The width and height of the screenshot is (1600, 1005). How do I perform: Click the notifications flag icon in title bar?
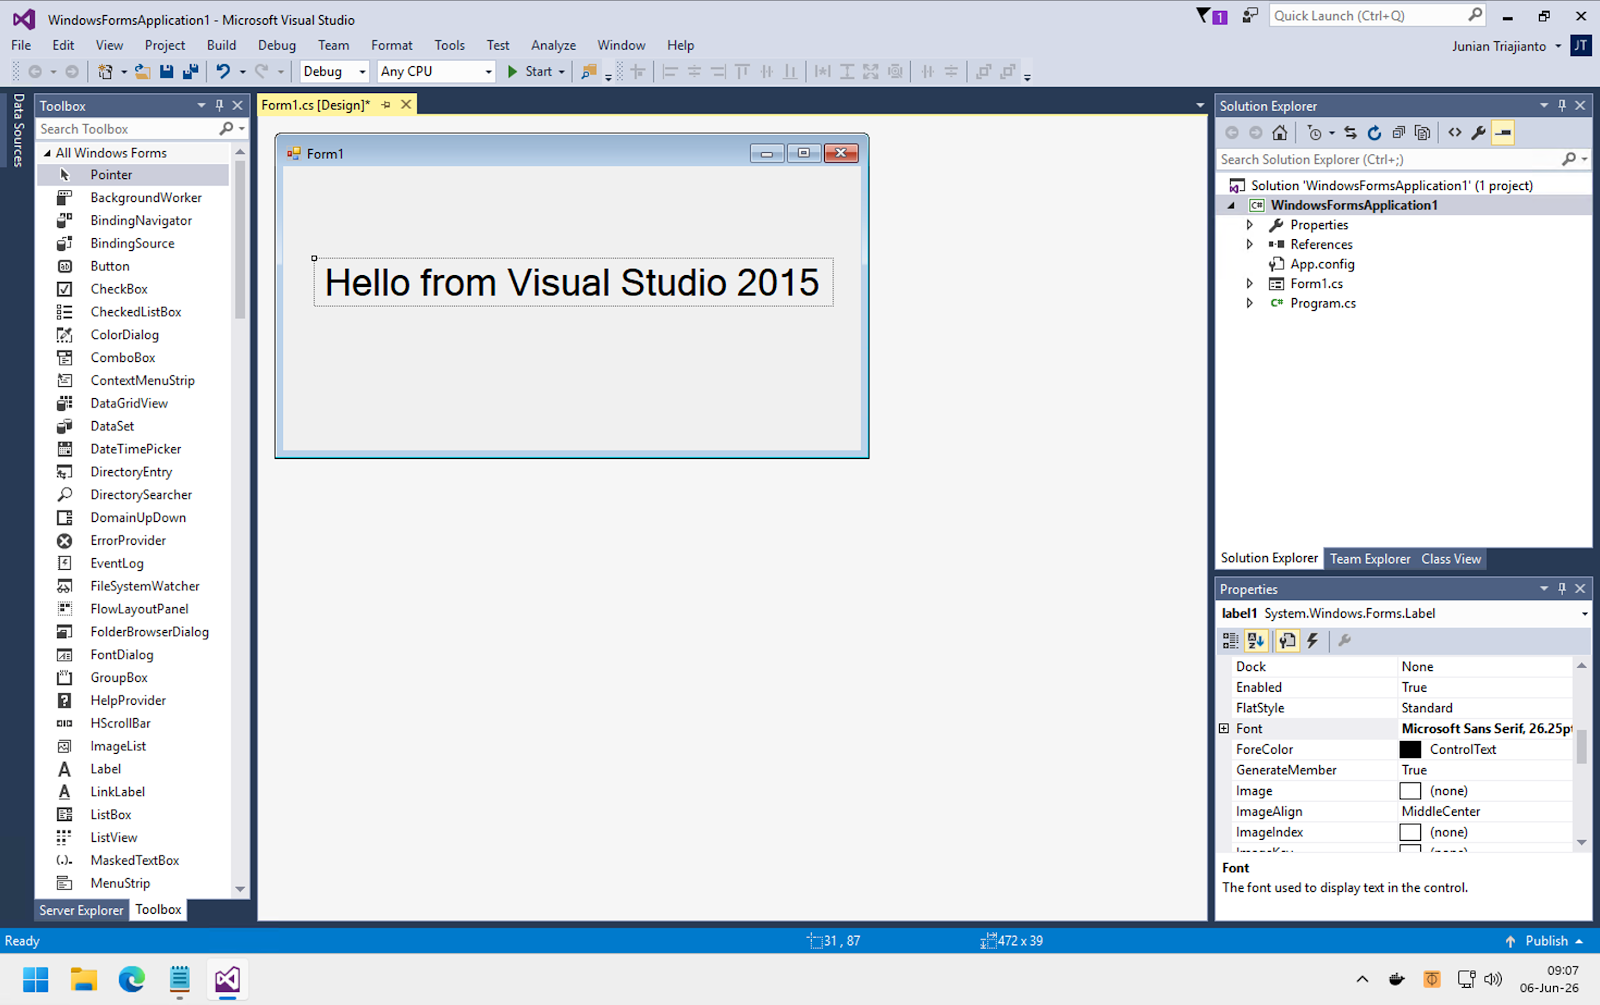(1204, 16)
